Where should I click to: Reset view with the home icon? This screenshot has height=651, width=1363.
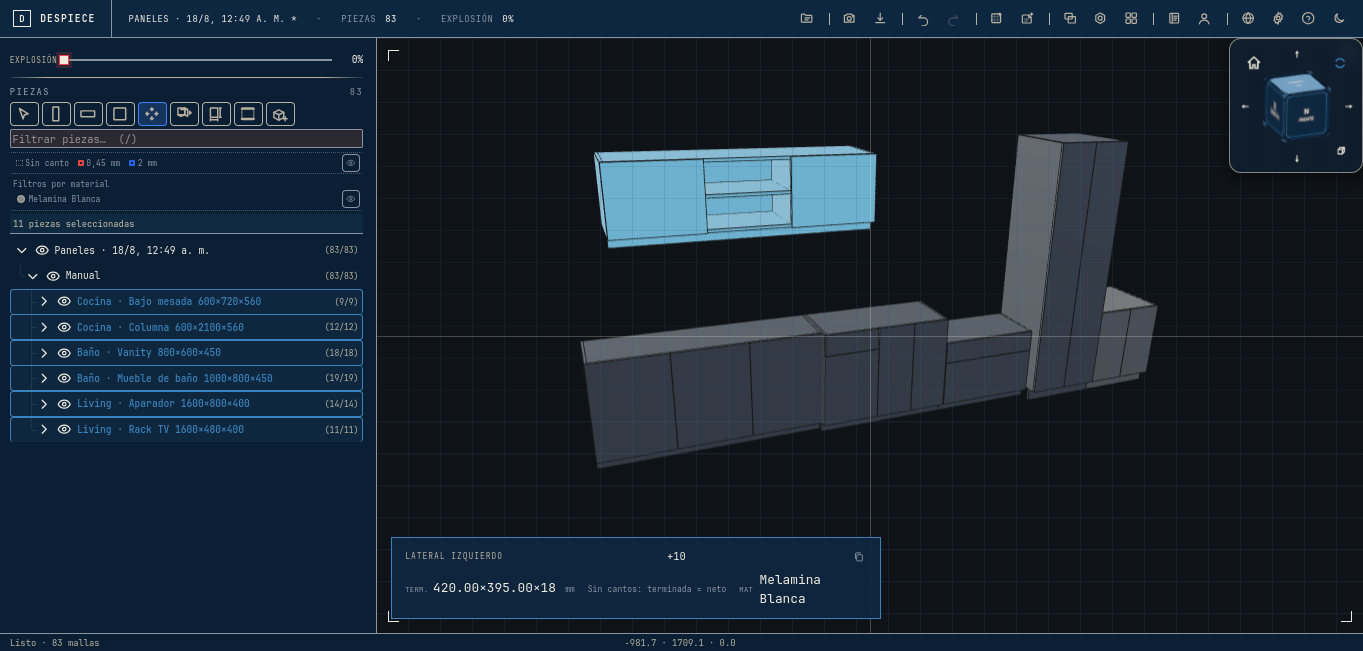(x=1254, y=63)
